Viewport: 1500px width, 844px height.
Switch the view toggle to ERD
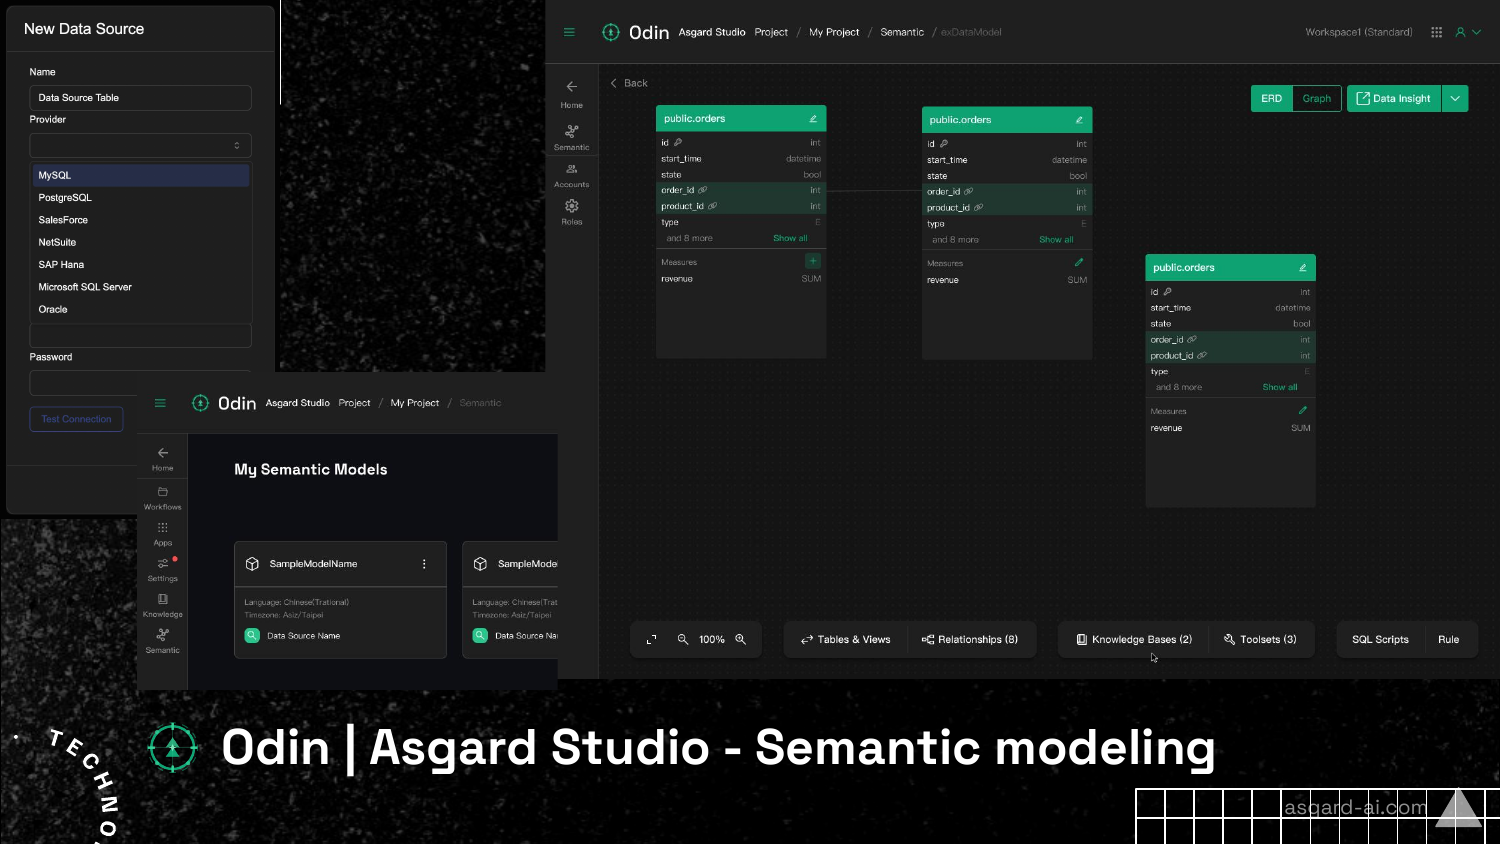1271,99
